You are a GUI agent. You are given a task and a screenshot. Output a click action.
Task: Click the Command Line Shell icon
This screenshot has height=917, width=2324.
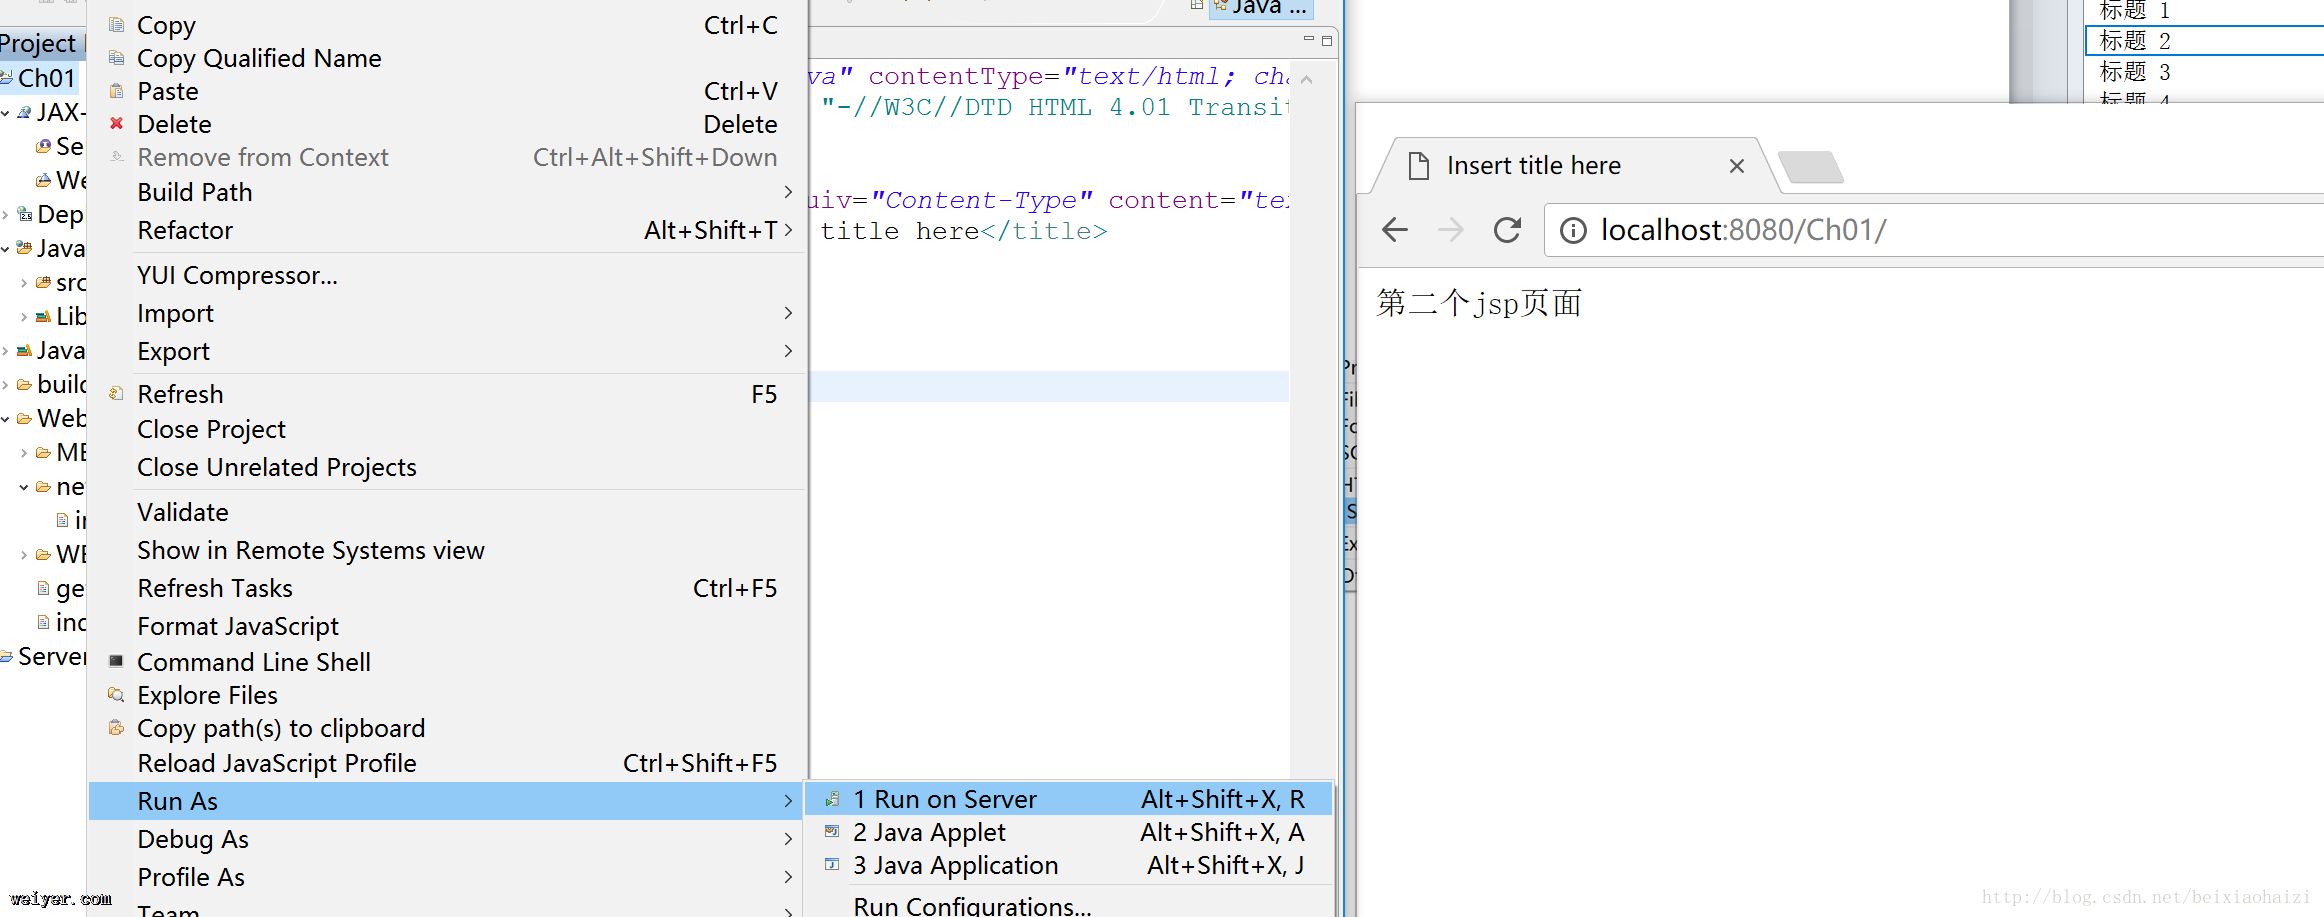[116, 661]
